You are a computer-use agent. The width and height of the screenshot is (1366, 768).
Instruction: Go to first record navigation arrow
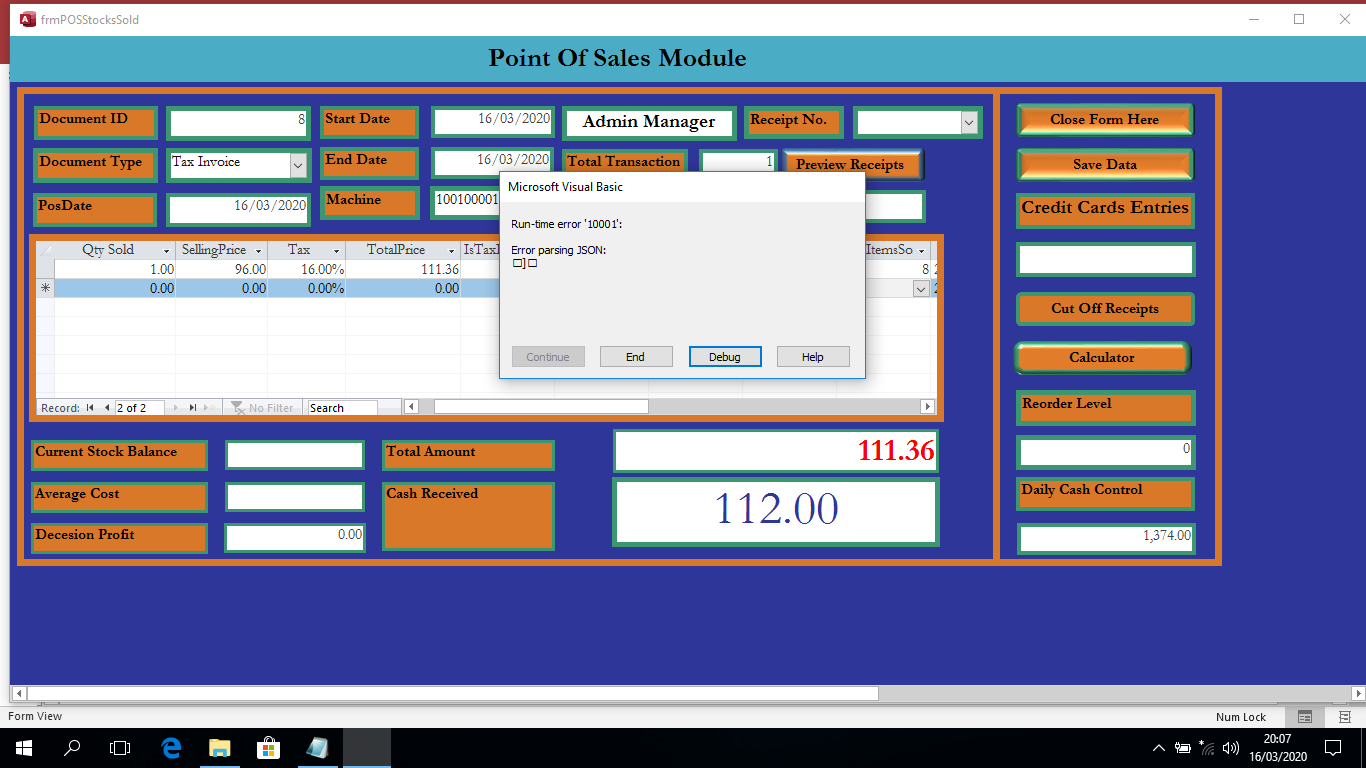click(x=90, y=408)
